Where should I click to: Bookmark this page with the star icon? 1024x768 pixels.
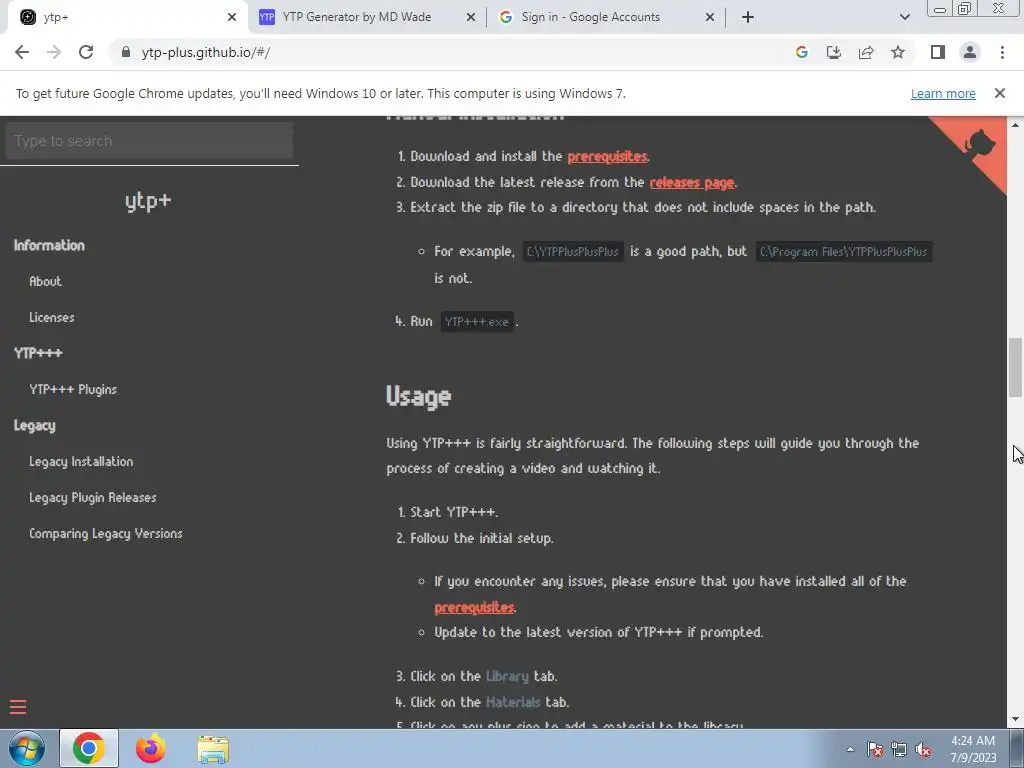pyautogui.click(x=898, y=52)
